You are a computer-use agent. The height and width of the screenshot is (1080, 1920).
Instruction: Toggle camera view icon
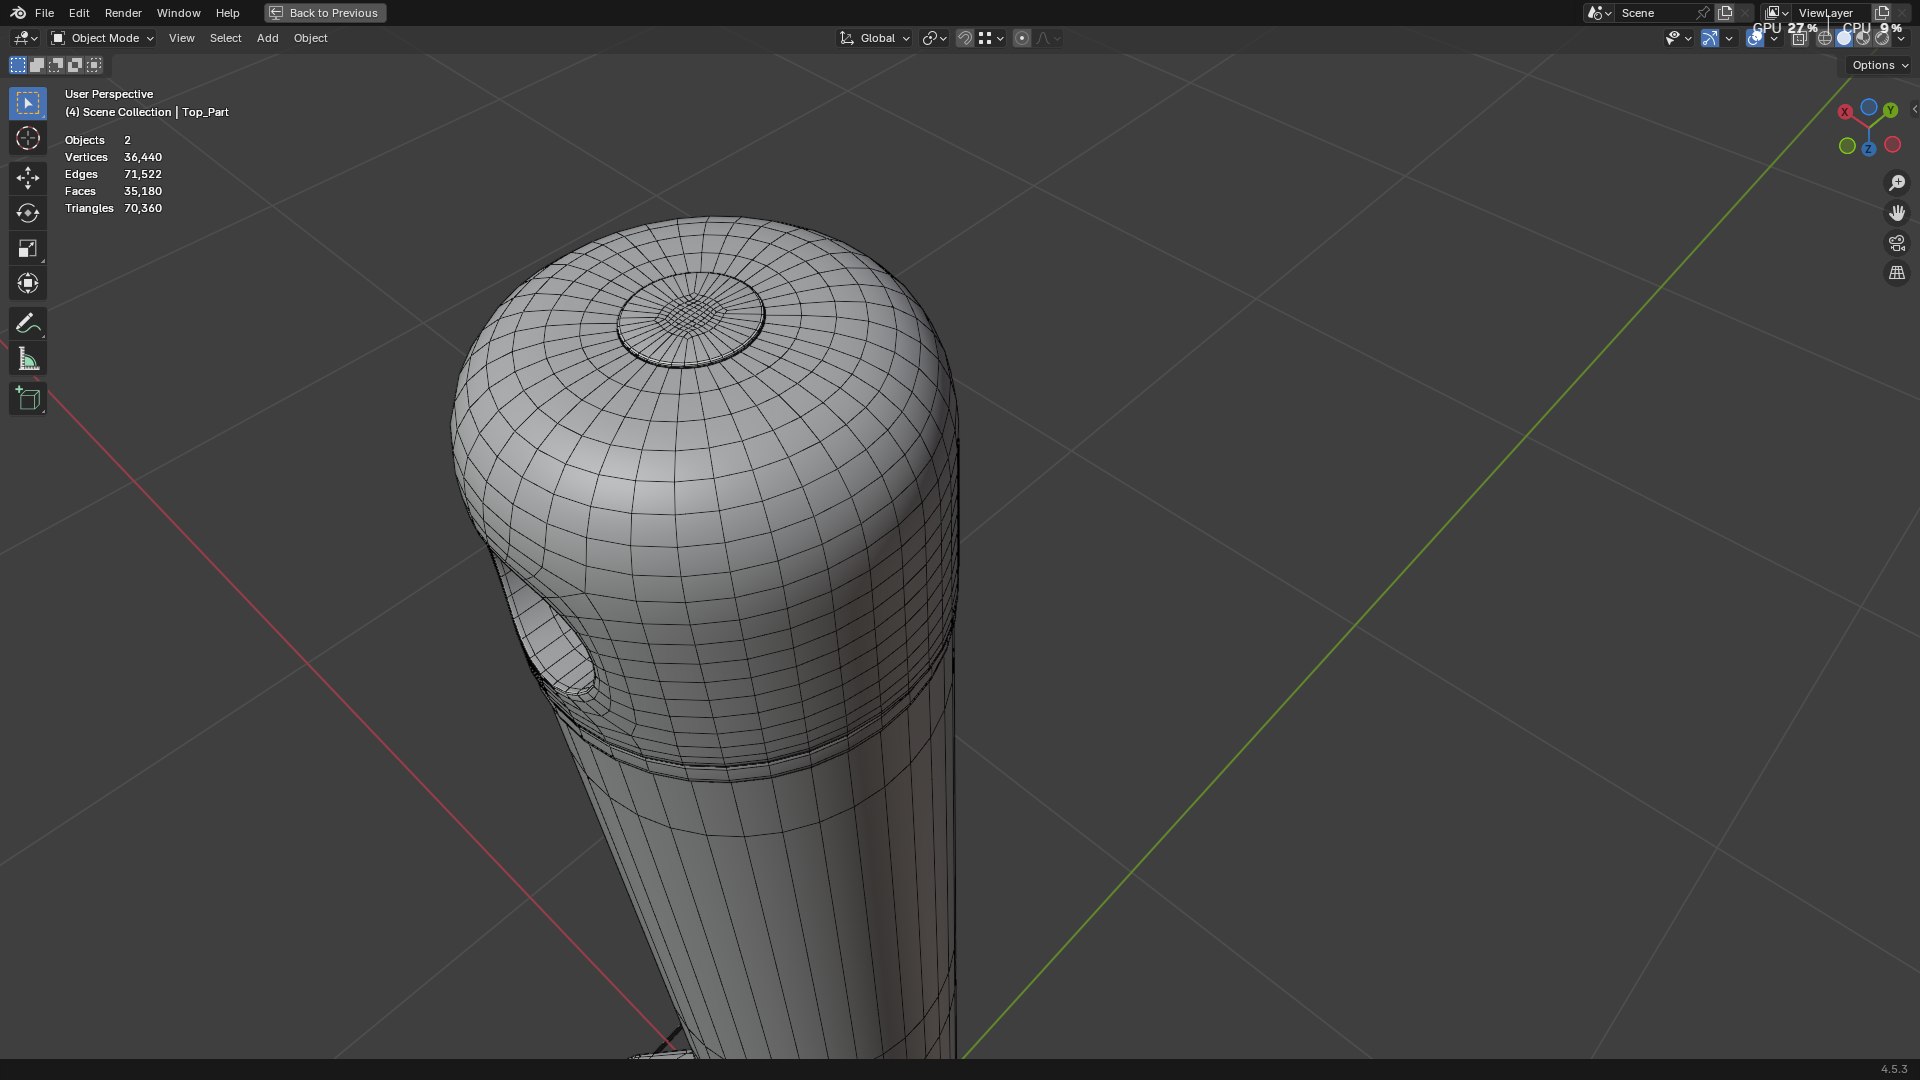point(1896,243)
